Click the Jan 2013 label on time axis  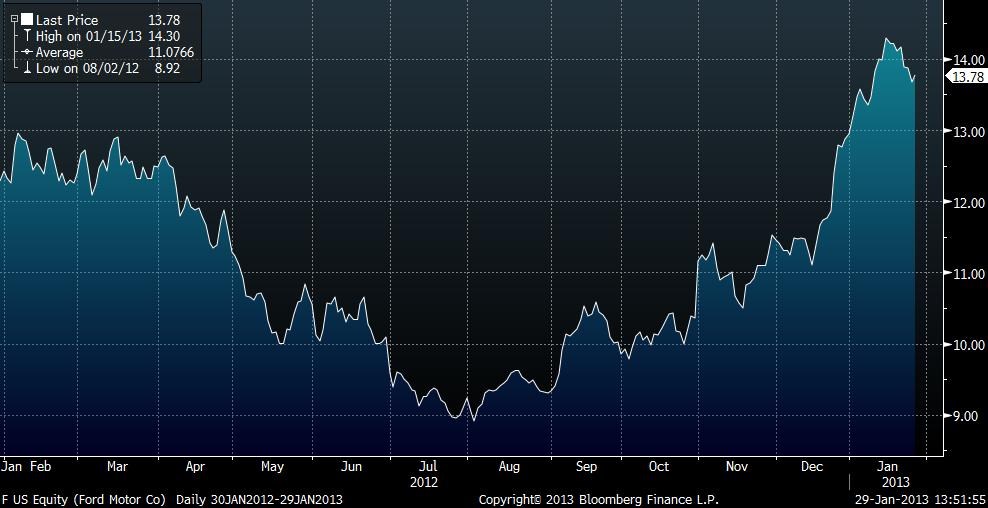coord(887,472)
